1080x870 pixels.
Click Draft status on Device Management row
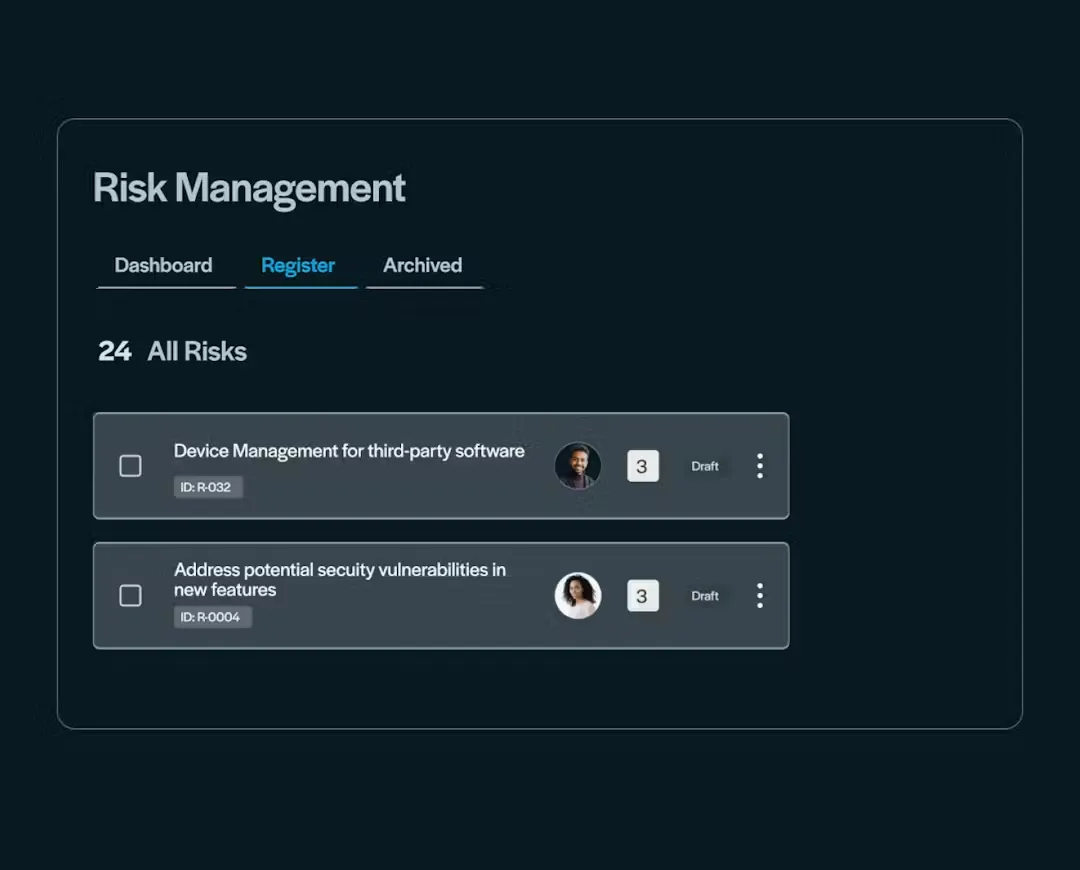click(x=705, y=466)
